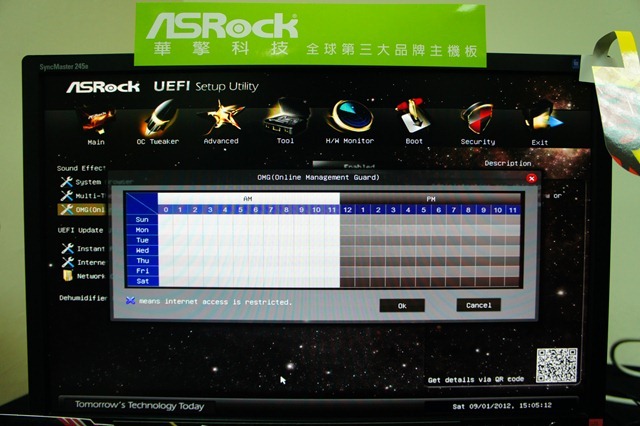Screen dimensions: 640x426
Task: Click the AM hour 5 column header
Action: (x=241, y=210)
